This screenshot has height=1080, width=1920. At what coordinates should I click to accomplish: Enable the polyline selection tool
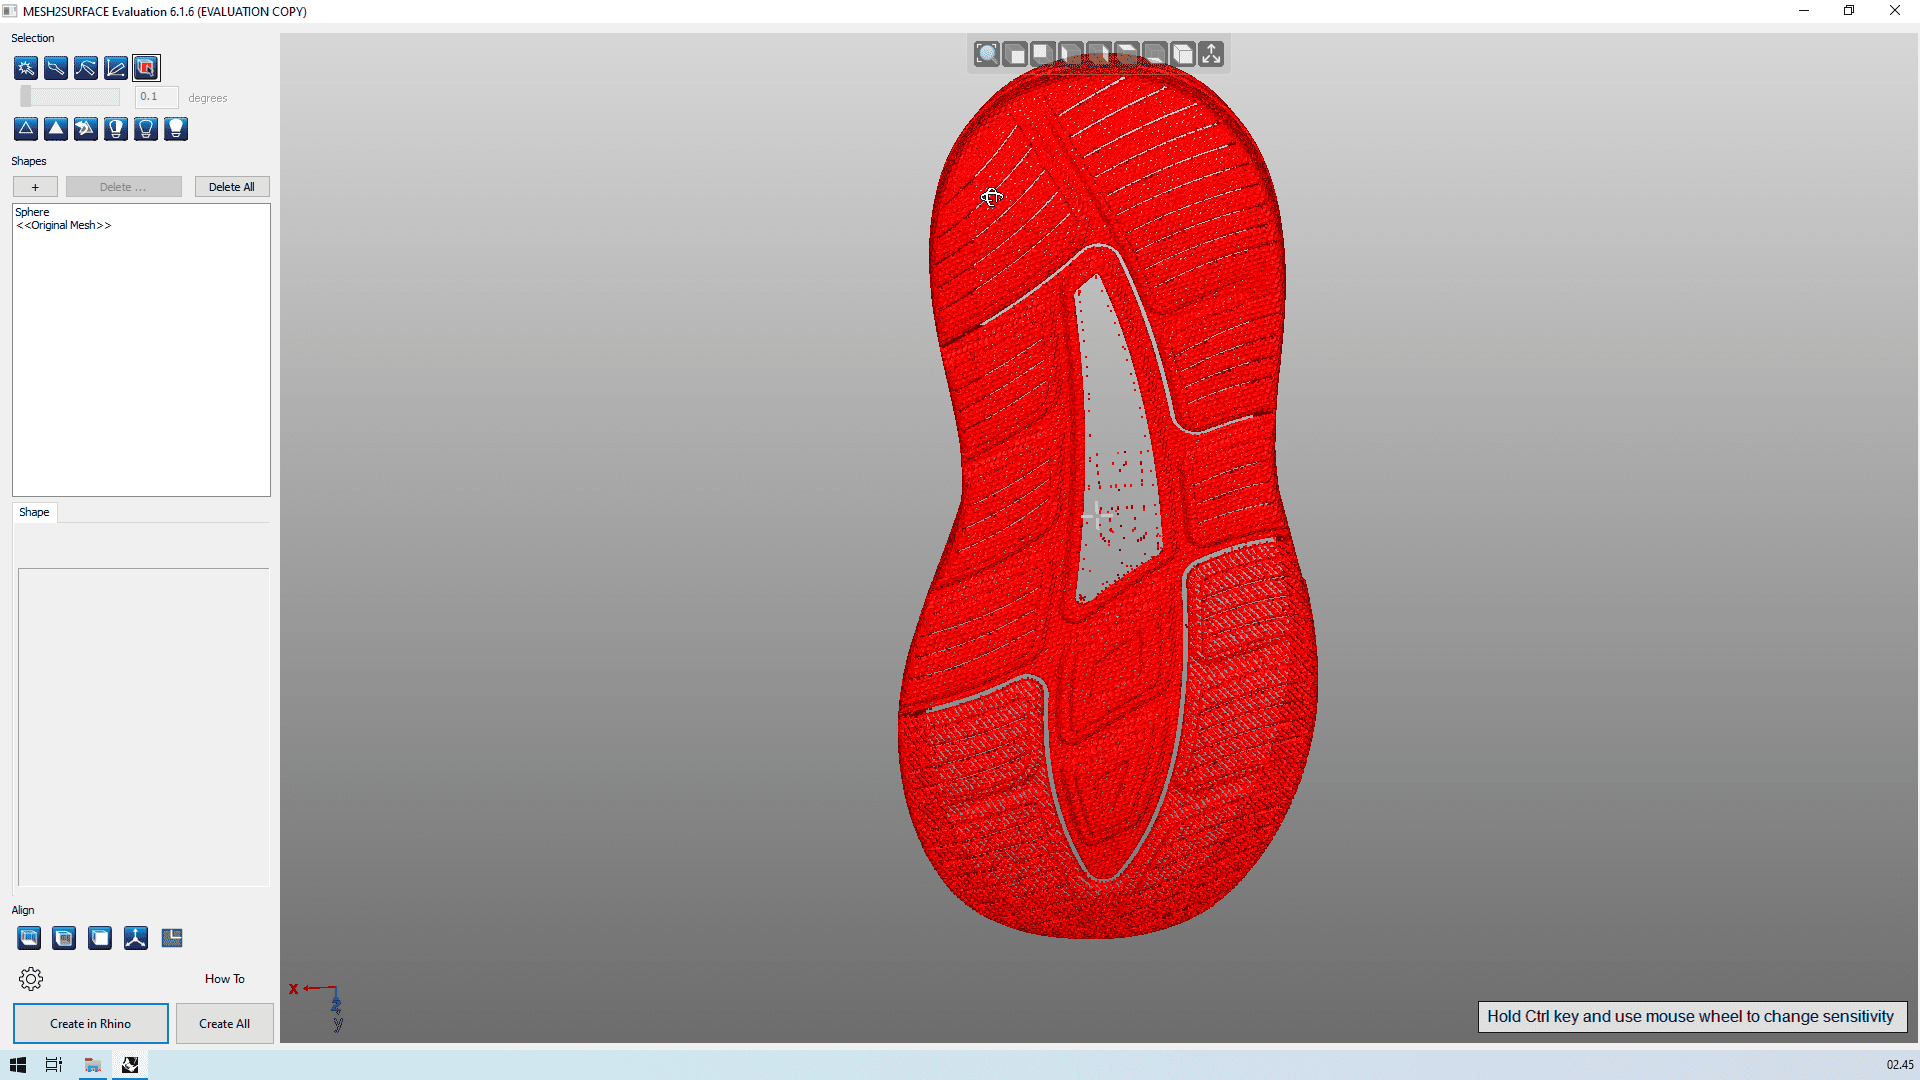(116, 68)
